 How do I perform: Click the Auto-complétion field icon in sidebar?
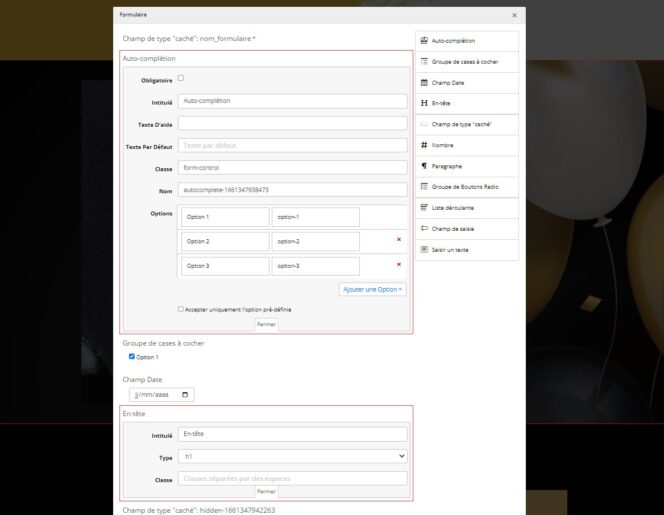424,41
